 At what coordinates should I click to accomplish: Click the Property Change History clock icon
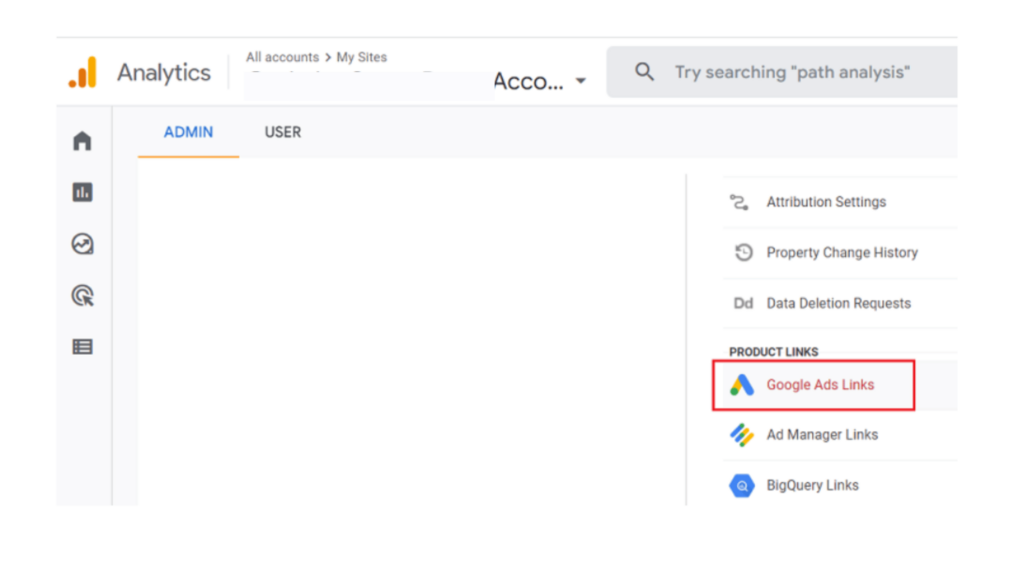pos(743,252)
